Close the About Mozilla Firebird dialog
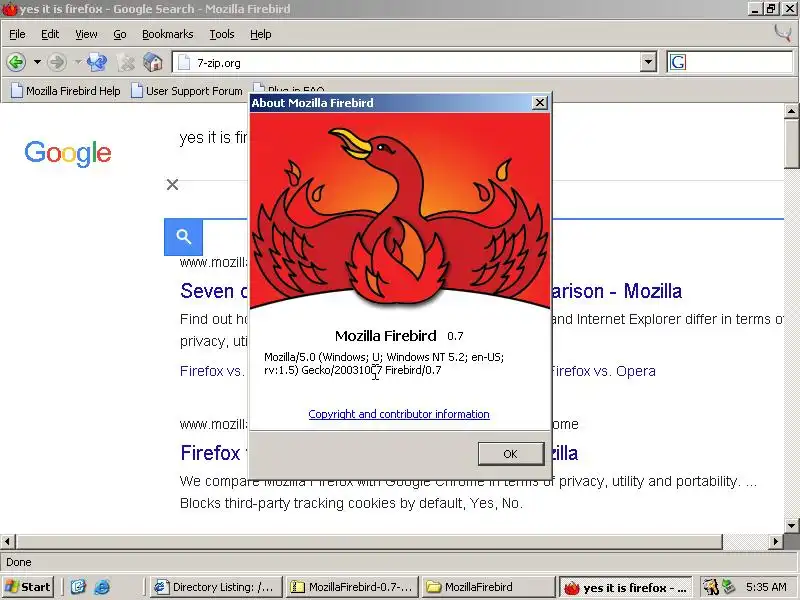This screenshot has width=800, height=600. [x=539, y=103]
